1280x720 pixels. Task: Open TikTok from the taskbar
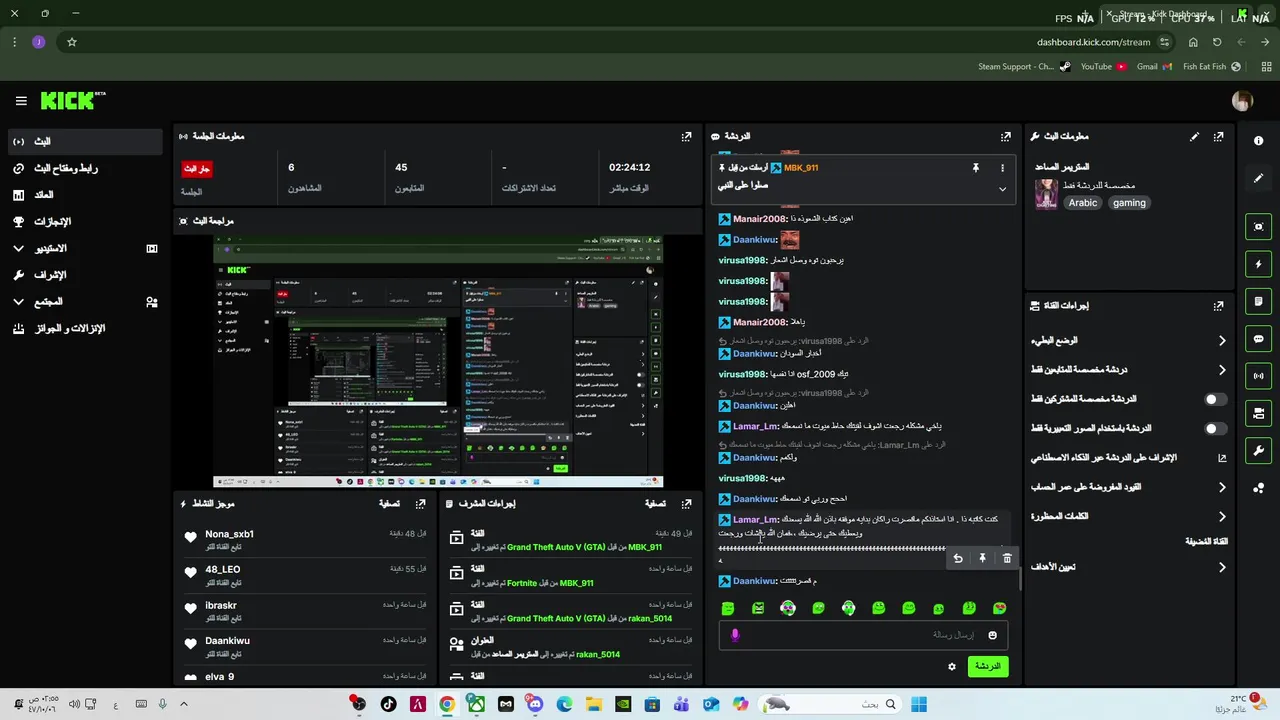(x=388, y=704)
